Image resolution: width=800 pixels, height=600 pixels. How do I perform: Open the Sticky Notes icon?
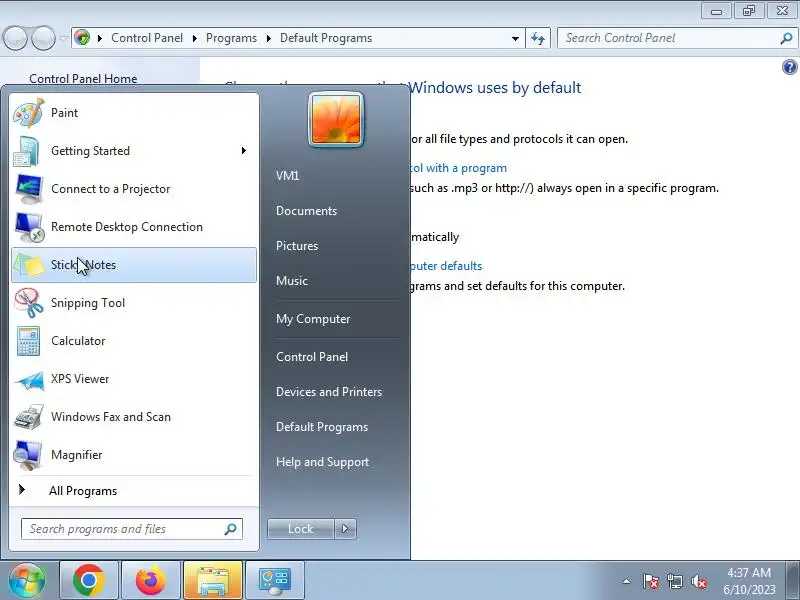point(29,265)
